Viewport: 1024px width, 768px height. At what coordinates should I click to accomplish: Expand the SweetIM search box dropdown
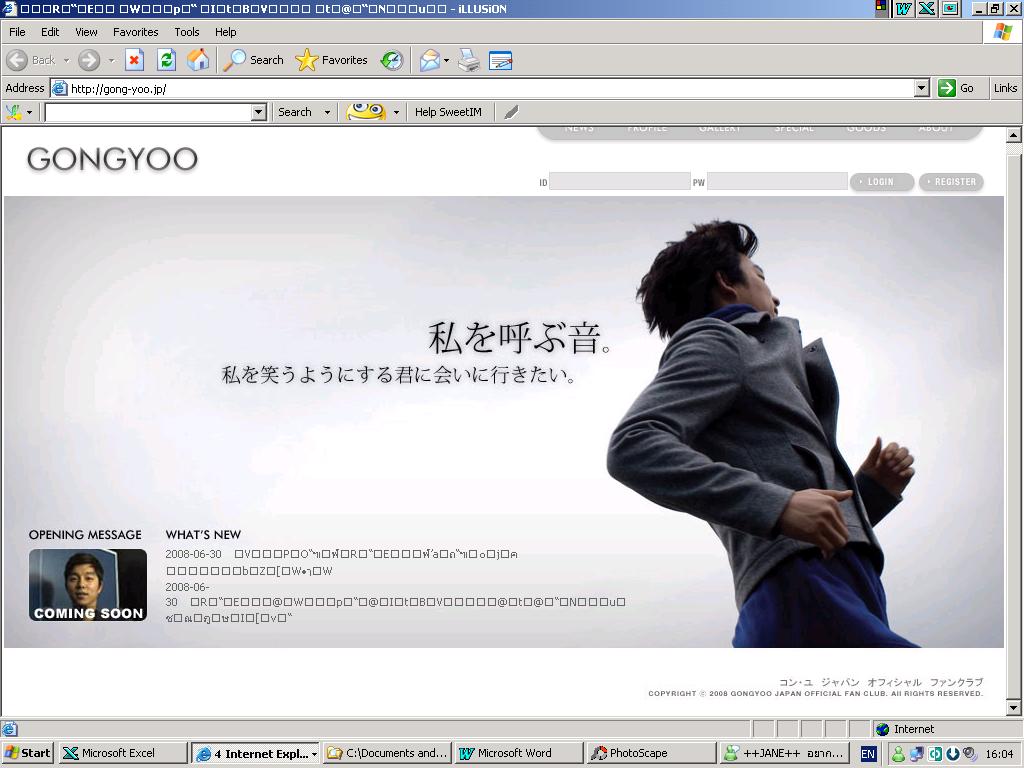pyautogui.click(x=259, y=112)
